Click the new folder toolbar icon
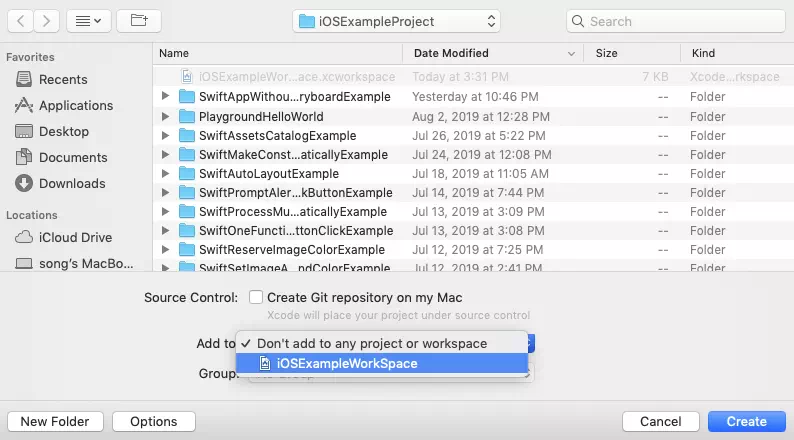Viewport: 794px width, 440px height. click(139, 21)
